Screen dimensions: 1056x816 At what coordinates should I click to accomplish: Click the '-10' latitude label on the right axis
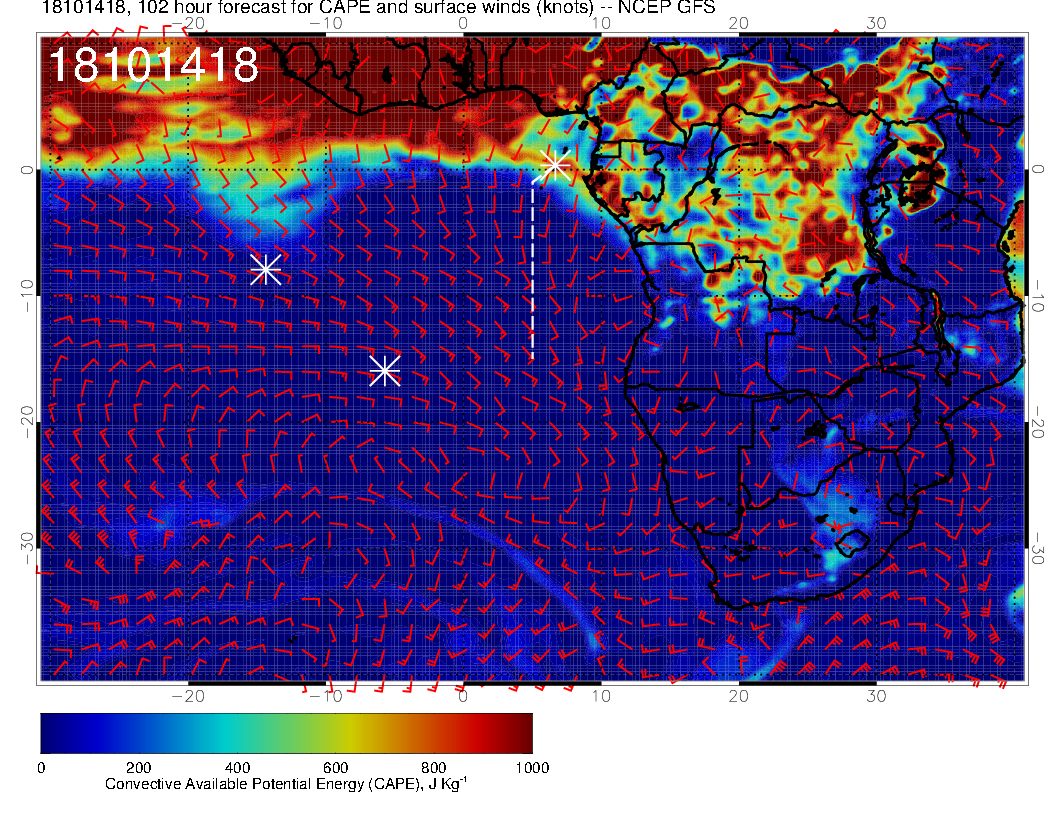tap(1038, 296)
